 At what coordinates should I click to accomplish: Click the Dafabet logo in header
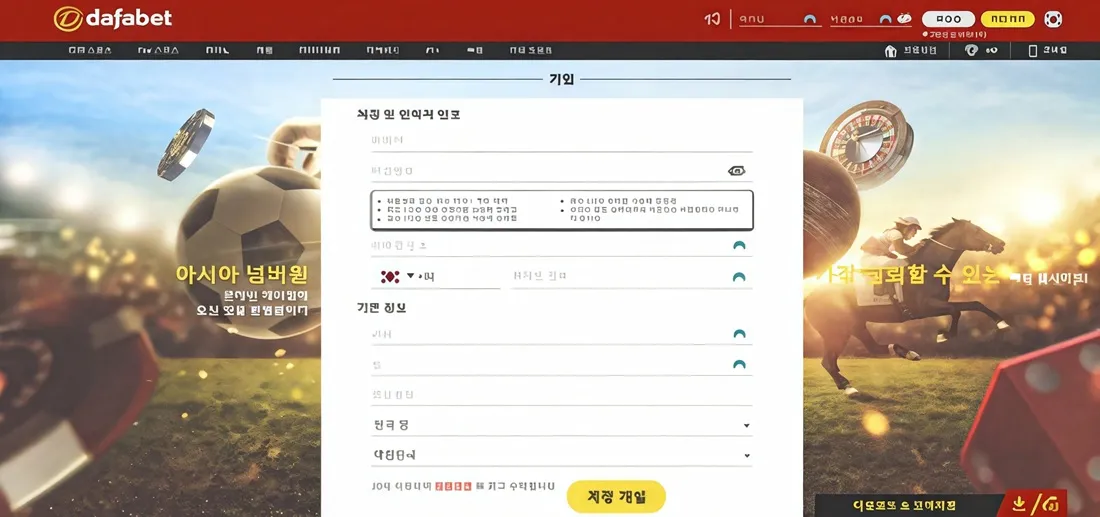click(x=112, y=18)
